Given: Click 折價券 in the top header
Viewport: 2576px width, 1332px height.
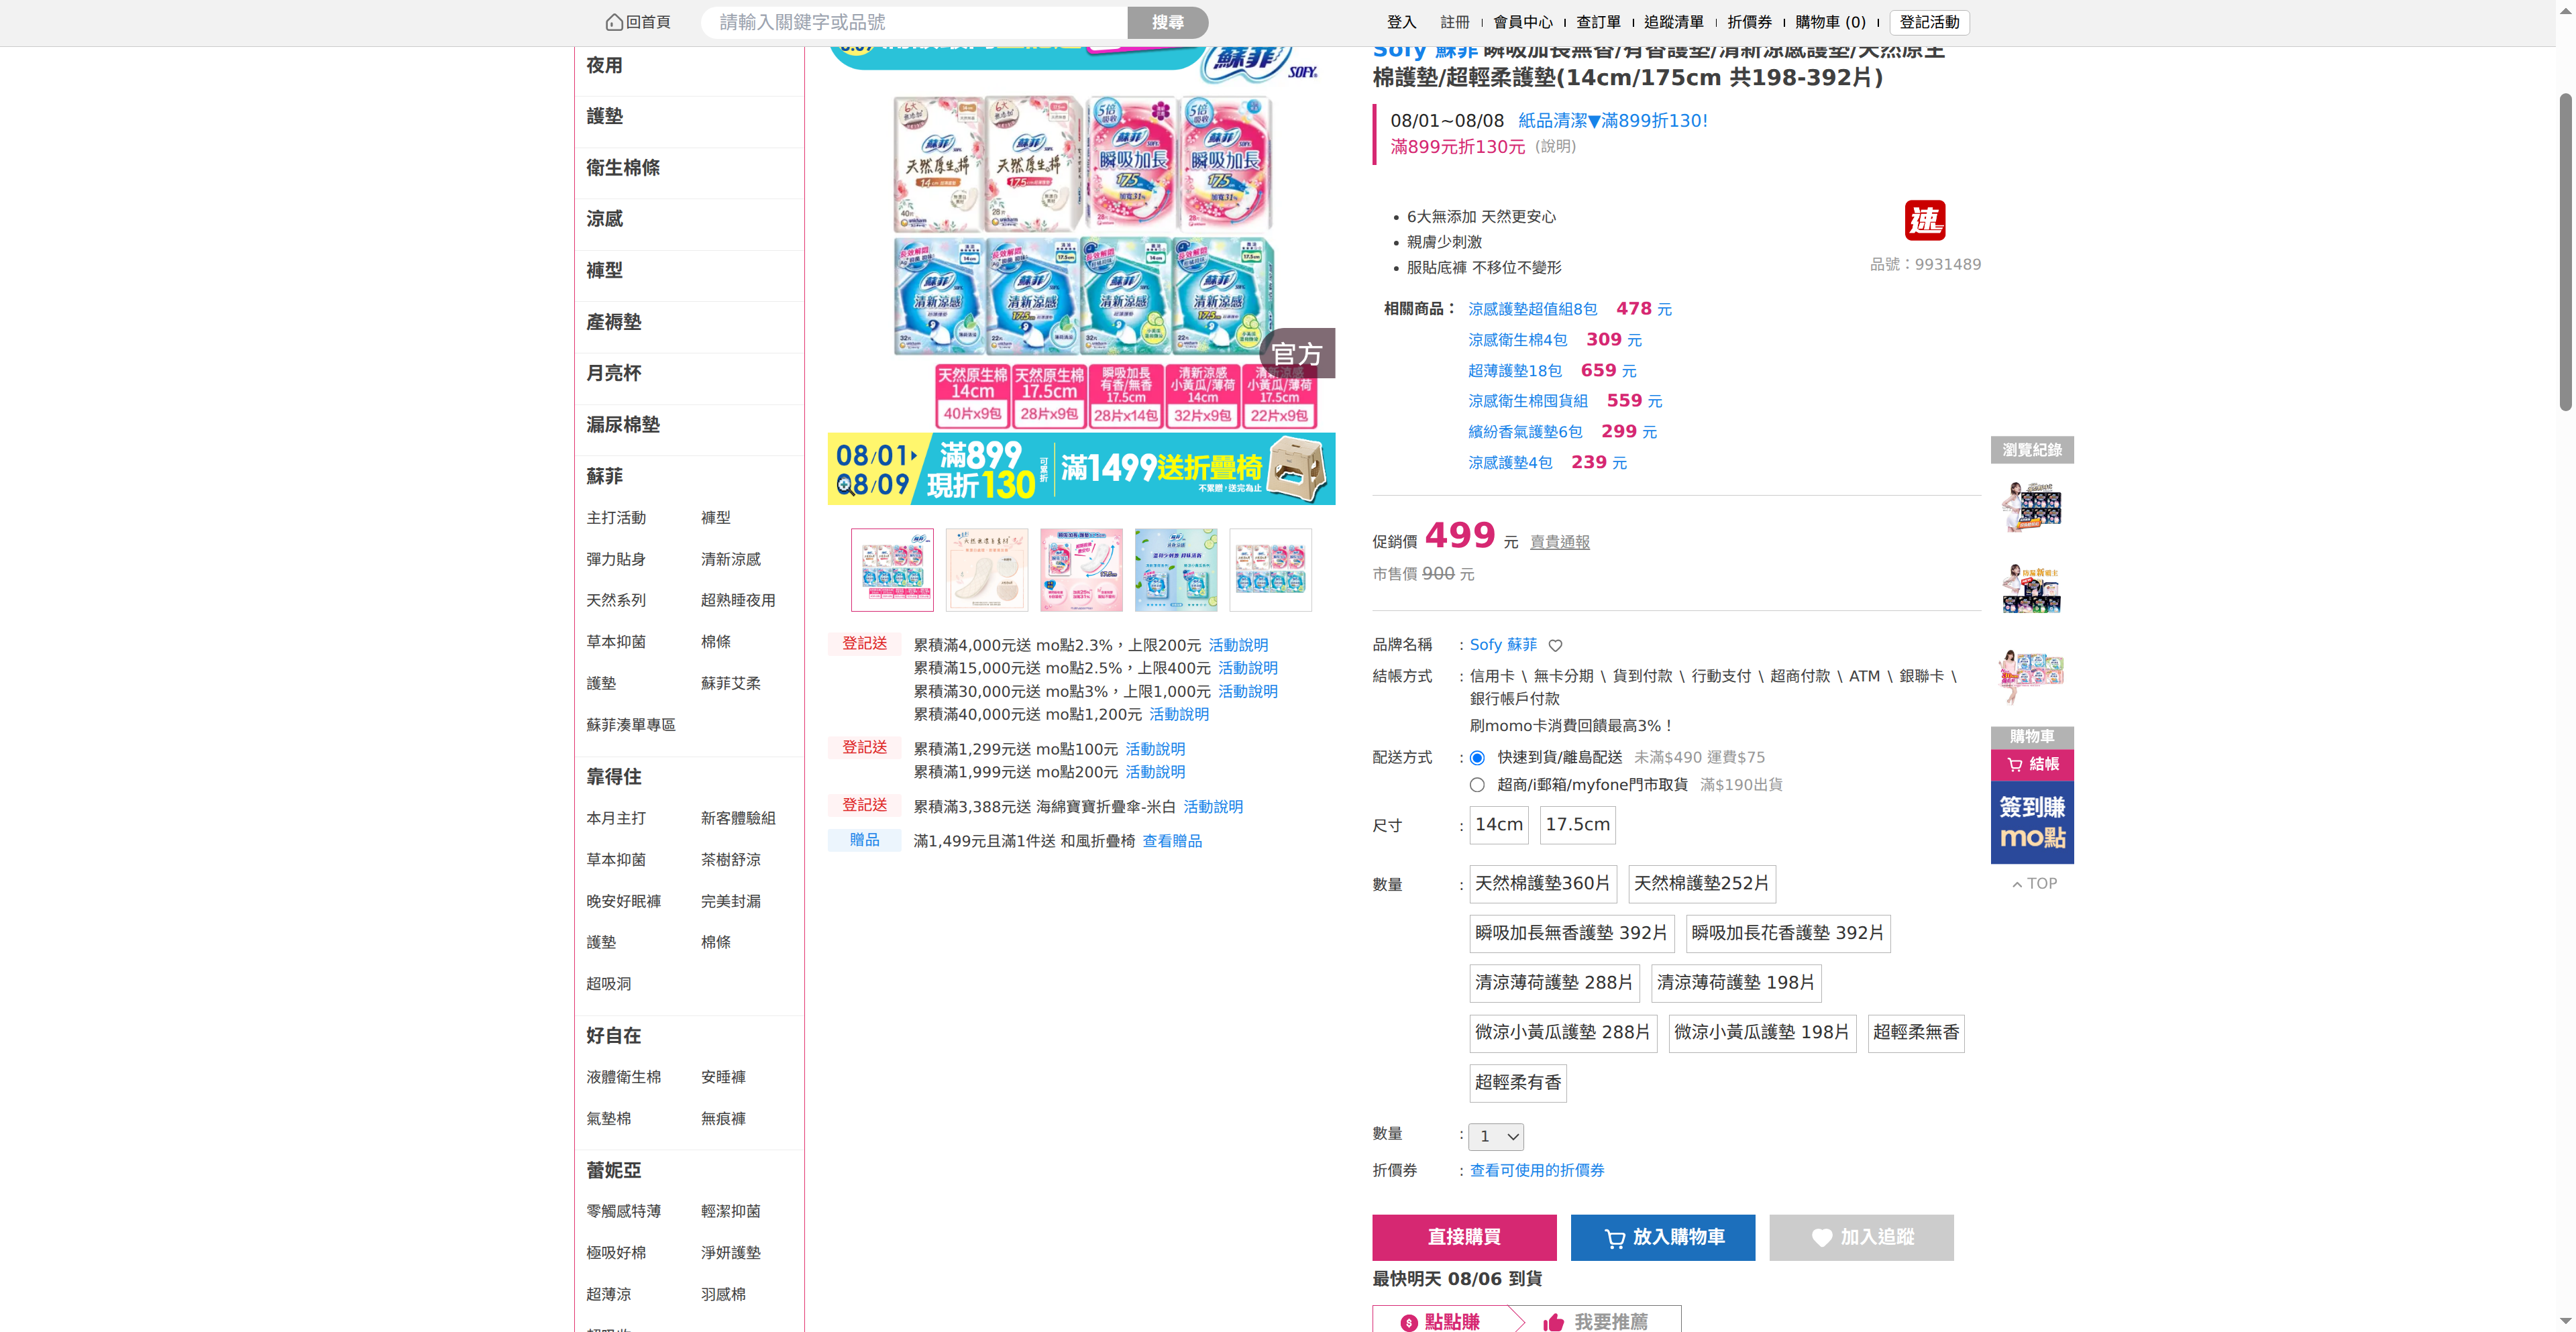Looking at the screenshot, I should click(x=1749, y=23).
